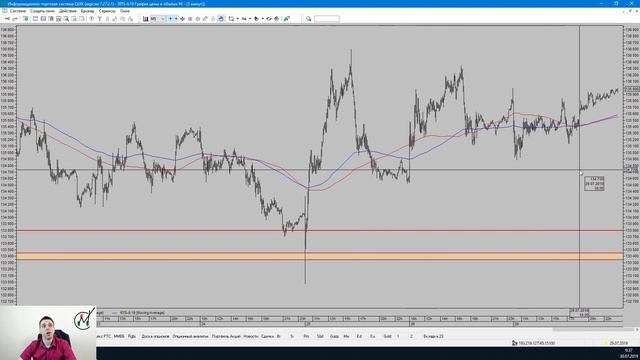Switch to the Доска опционов tab
The height and width of the screenshot is (360, 640).
[155, 336]
